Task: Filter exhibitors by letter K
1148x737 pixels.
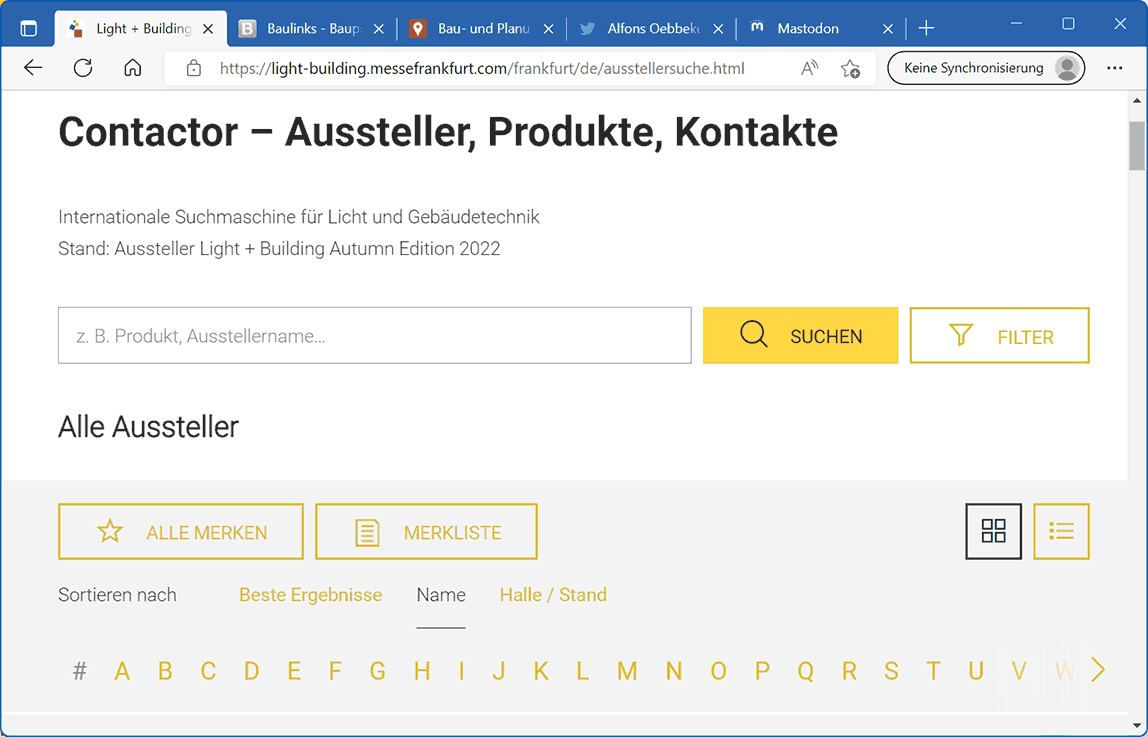Action: [x=541, y=670]
